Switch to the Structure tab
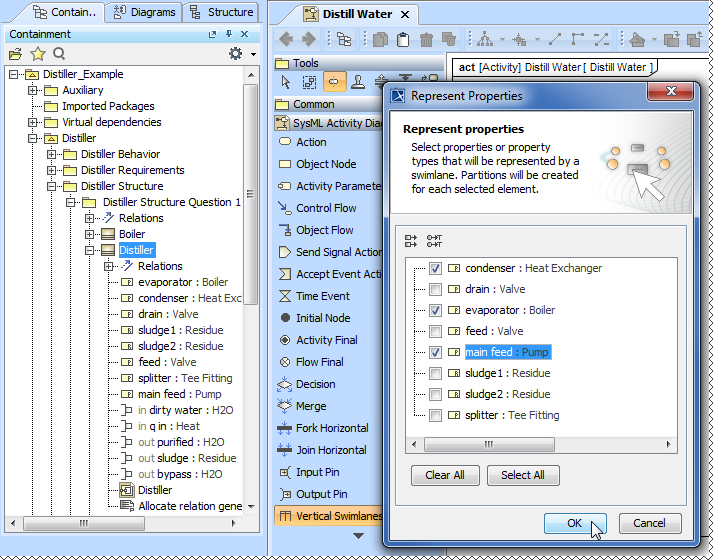 coord(222,12)
